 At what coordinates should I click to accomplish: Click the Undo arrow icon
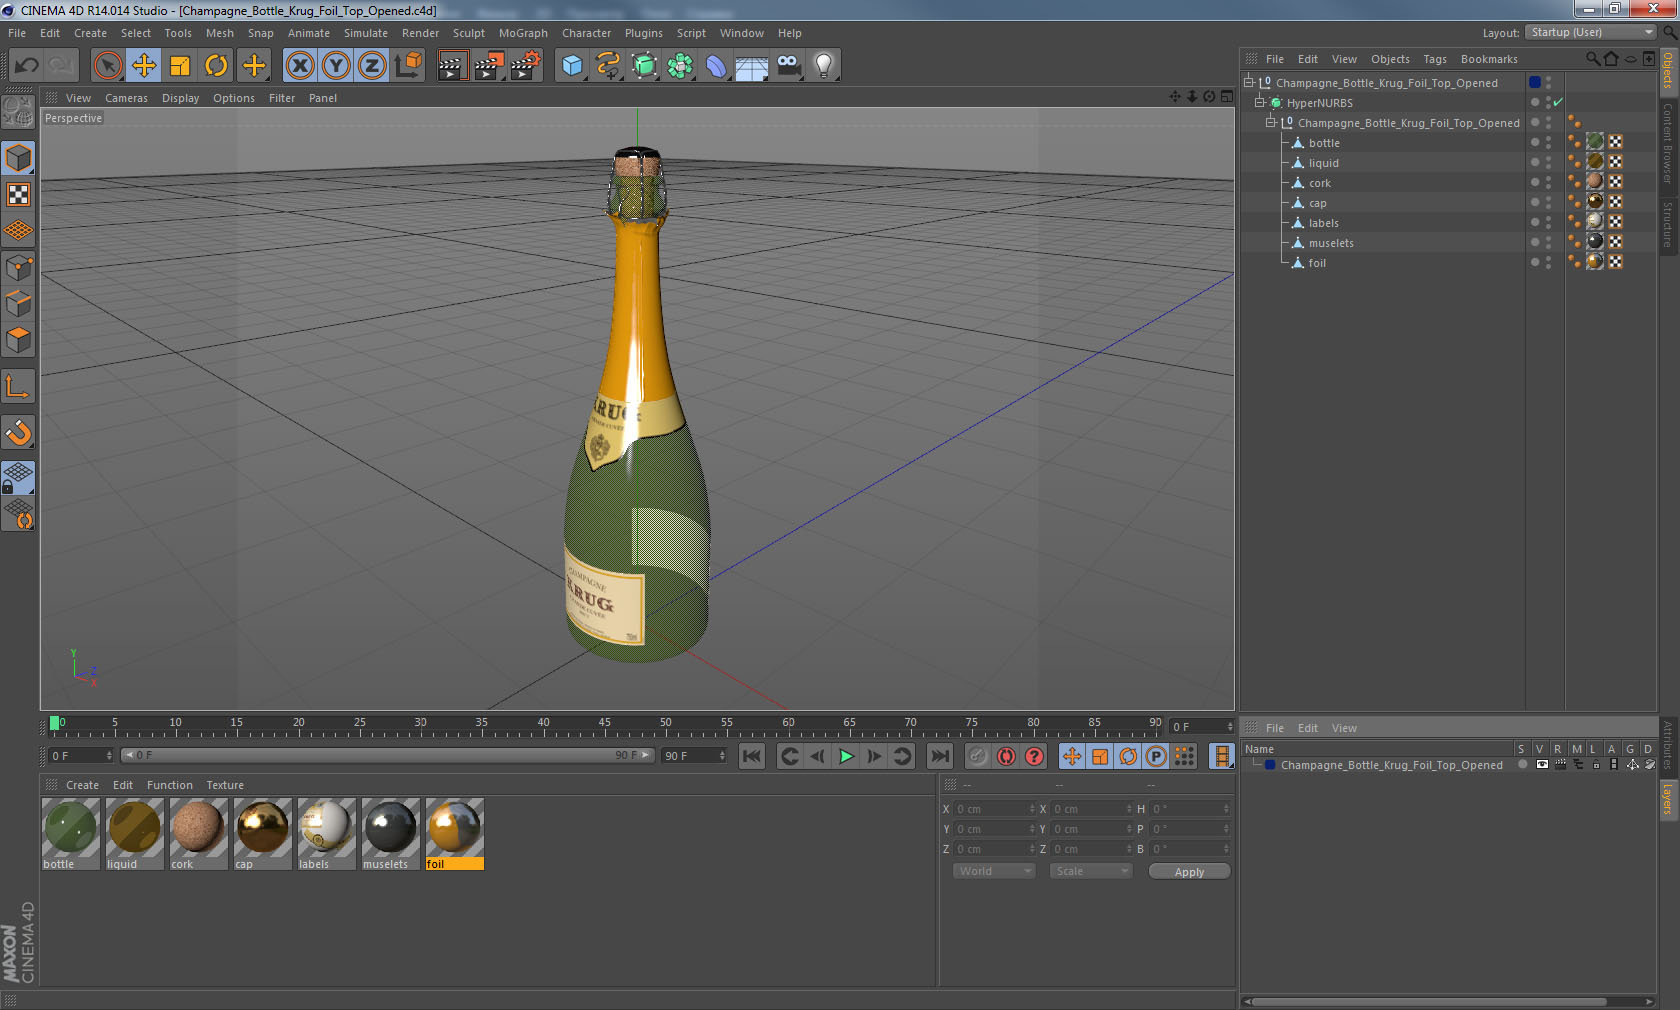pos(27,66)
